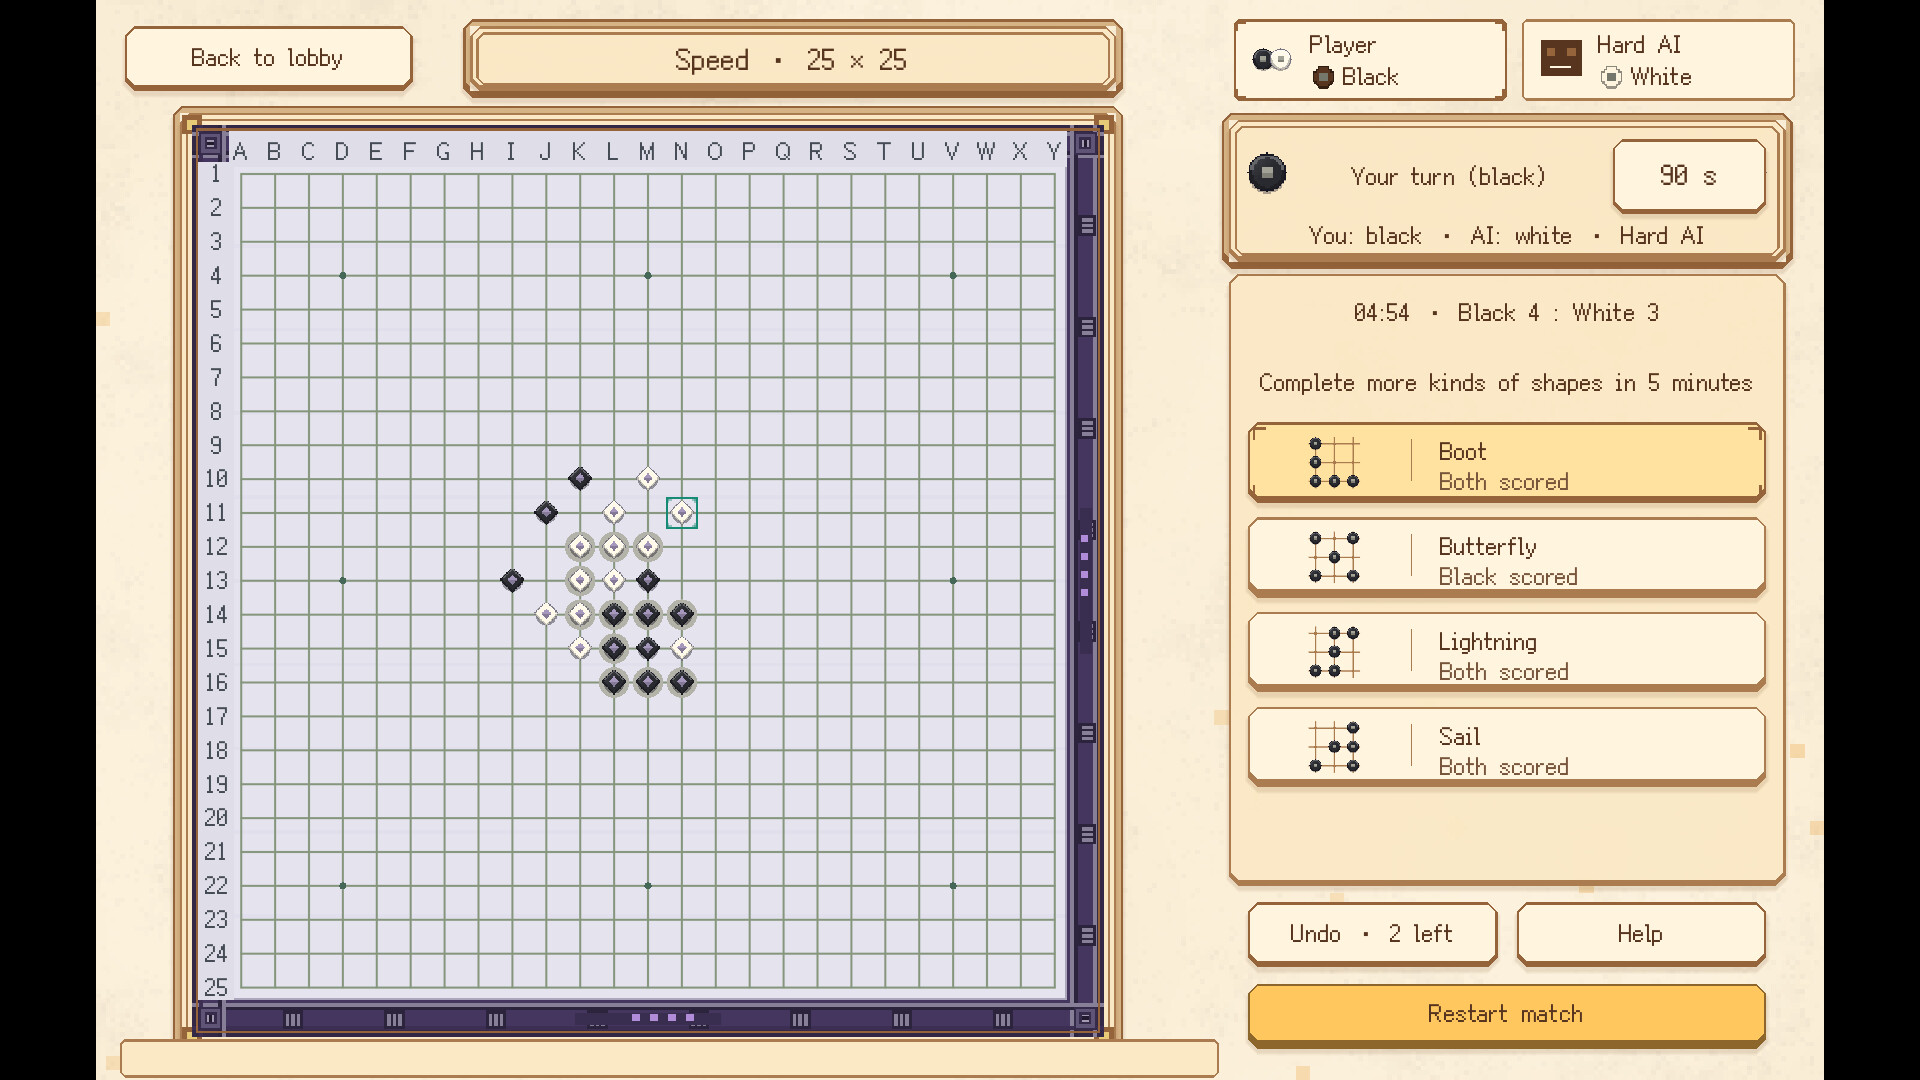The image size is (1920, 1080).
Task: Click the Hard AI robot face avatar
Action: (1561, 59)
